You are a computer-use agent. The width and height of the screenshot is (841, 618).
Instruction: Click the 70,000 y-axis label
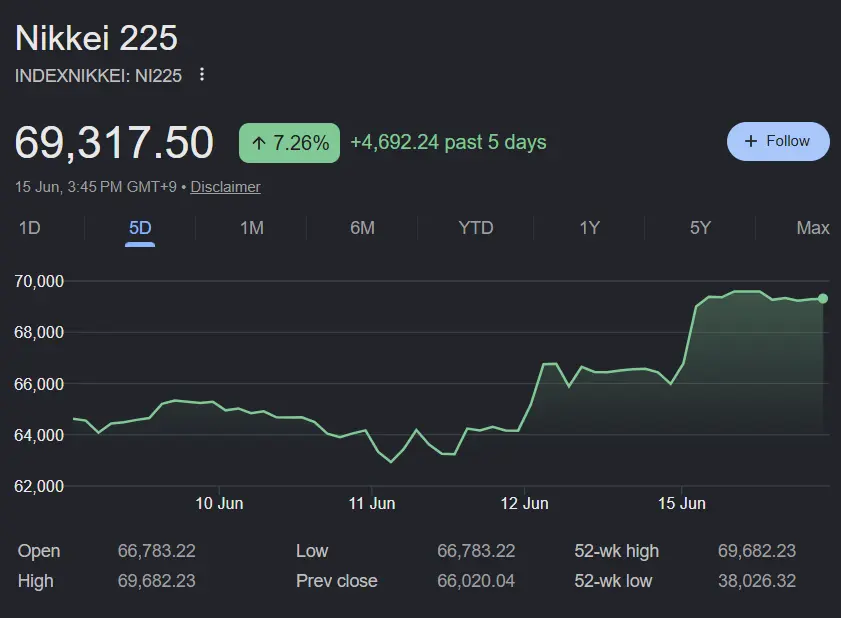(39, 281)
